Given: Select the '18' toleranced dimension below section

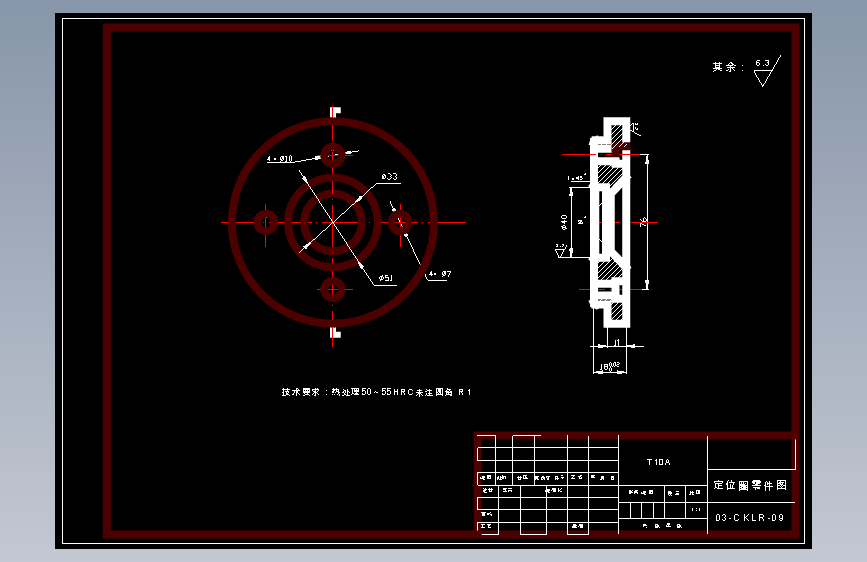Looking at the screenshot, I should (610, 366).
